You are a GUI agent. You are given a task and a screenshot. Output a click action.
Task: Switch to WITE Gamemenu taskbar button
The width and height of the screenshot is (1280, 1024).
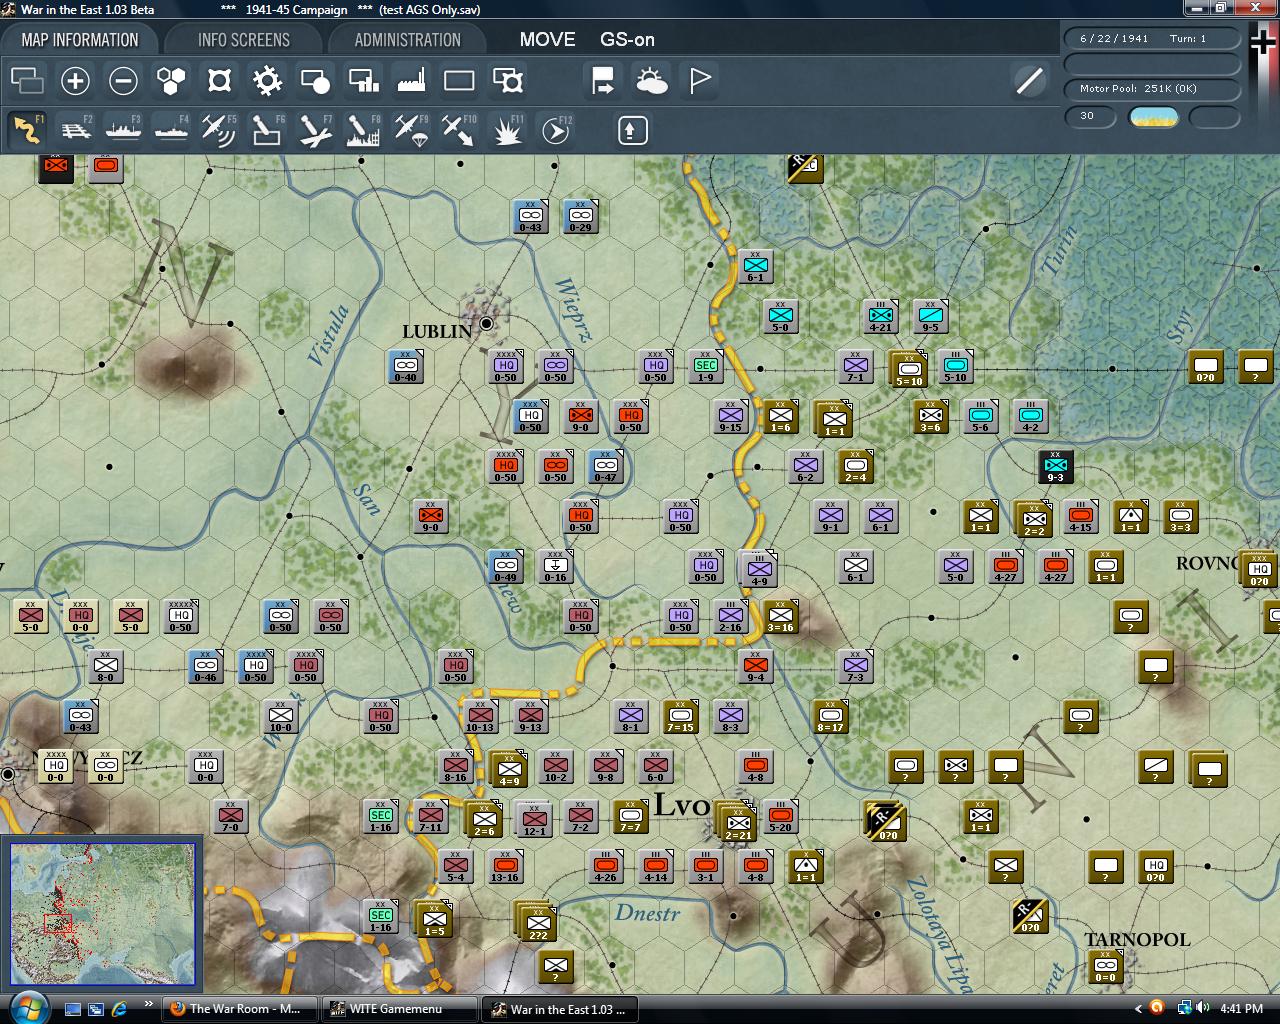398,1008
